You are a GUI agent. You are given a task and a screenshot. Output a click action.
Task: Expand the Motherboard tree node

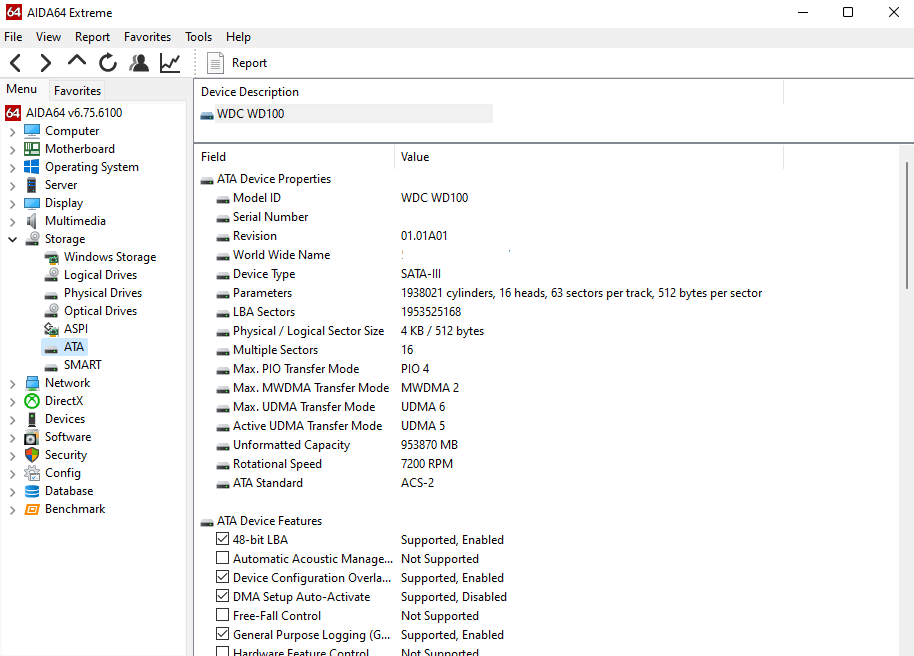pos(12,150)
